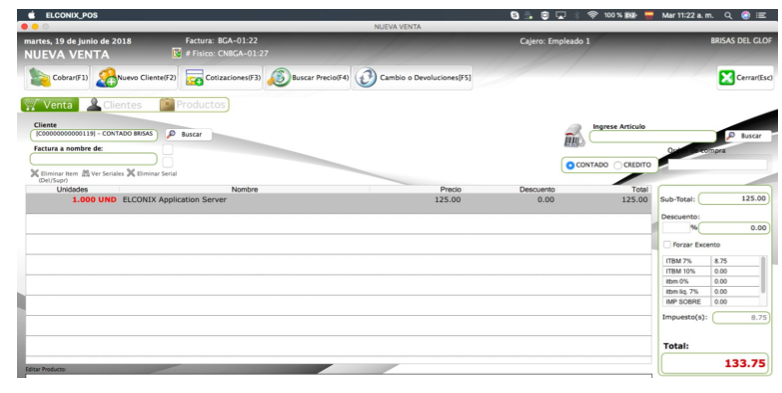Viewport: 782px width, 393px height.
Task: Select the CREDITO payment option
Action: point(632,165)
